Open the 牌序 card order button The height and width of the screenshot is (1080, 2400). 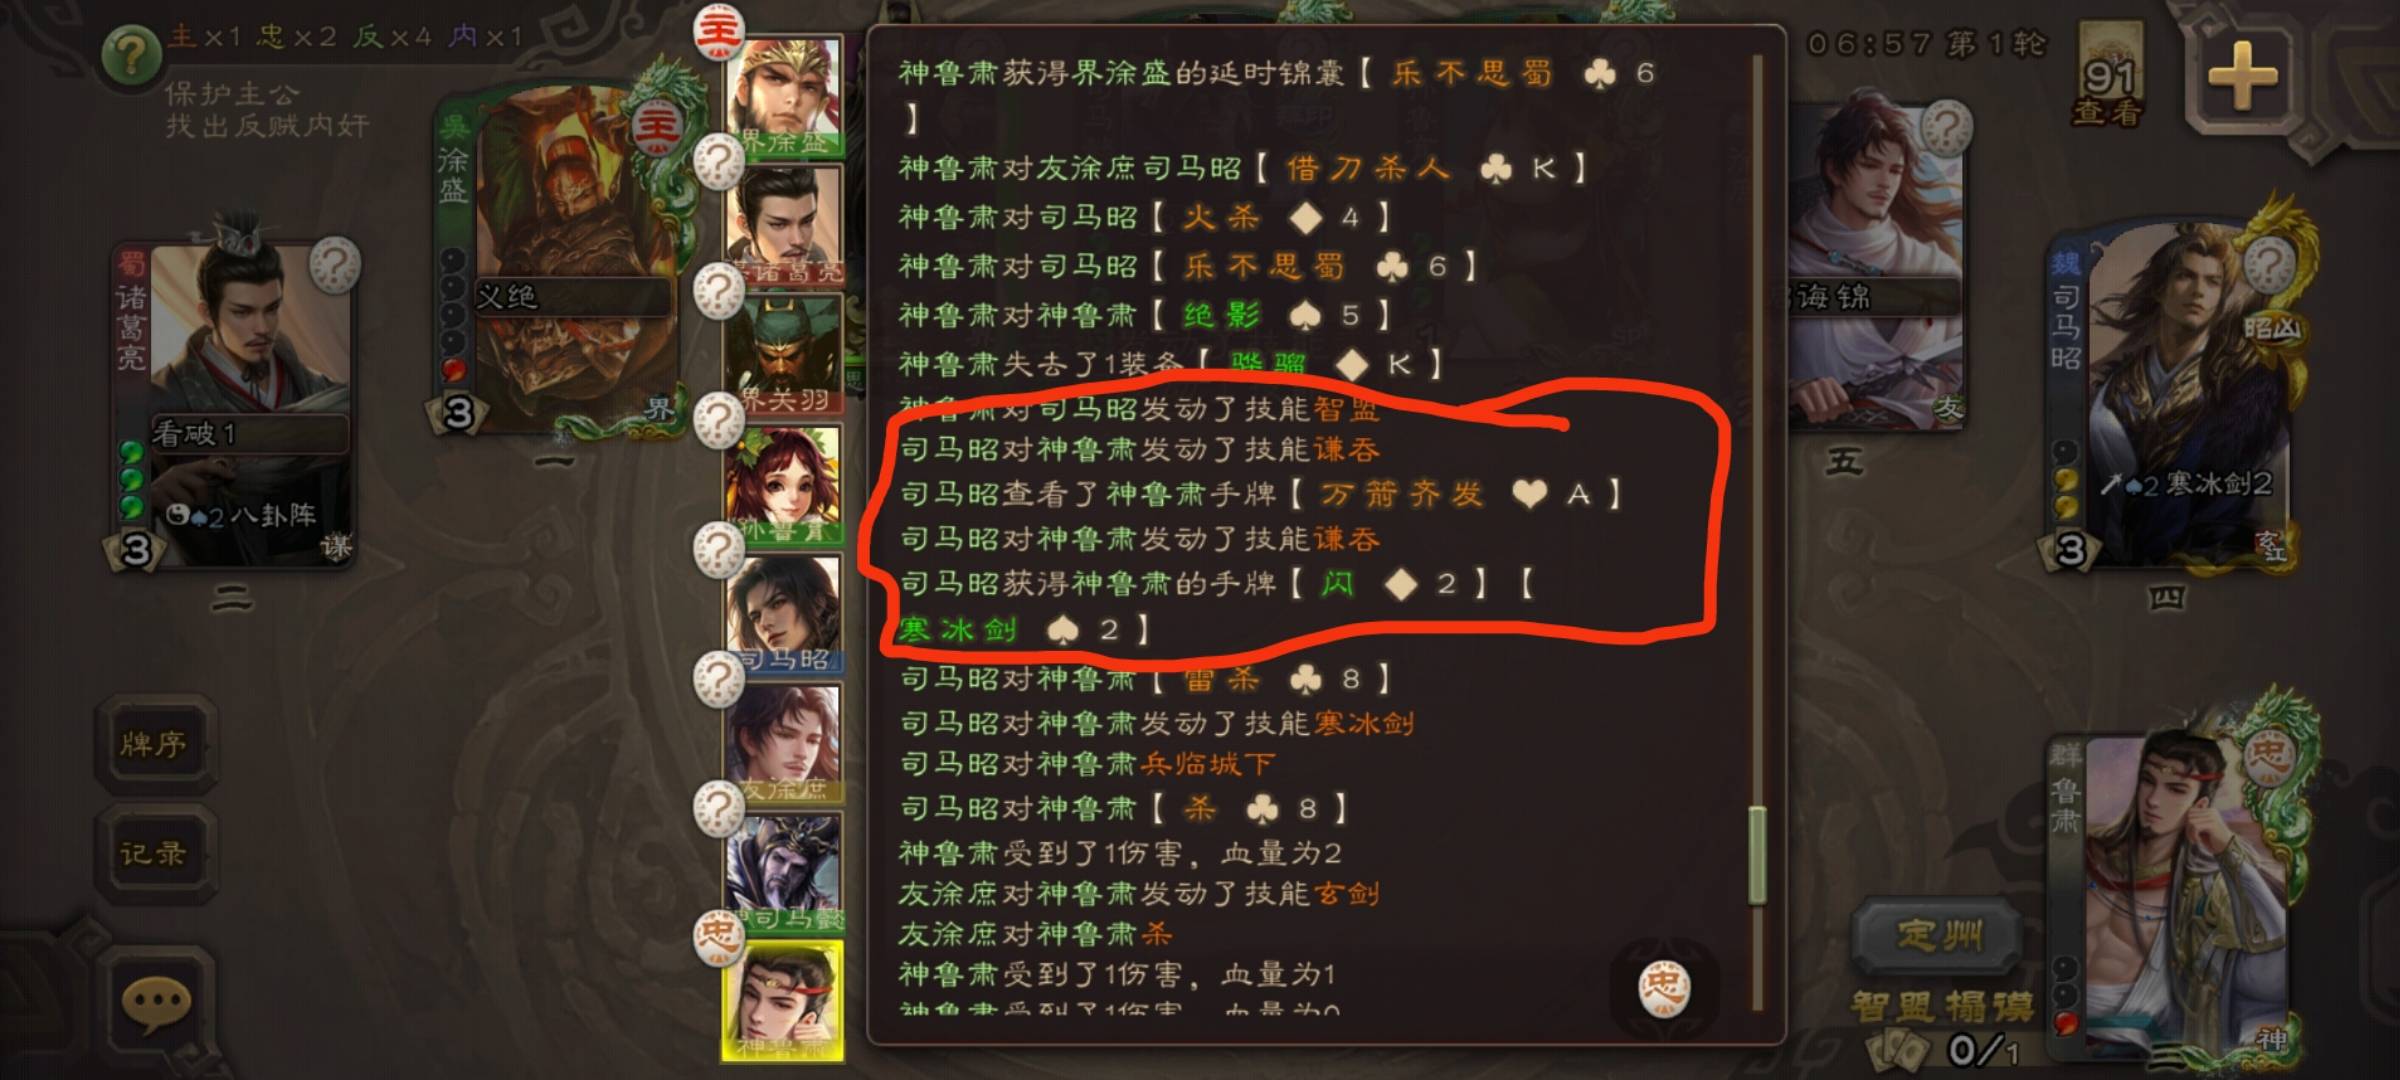point(155,744)
